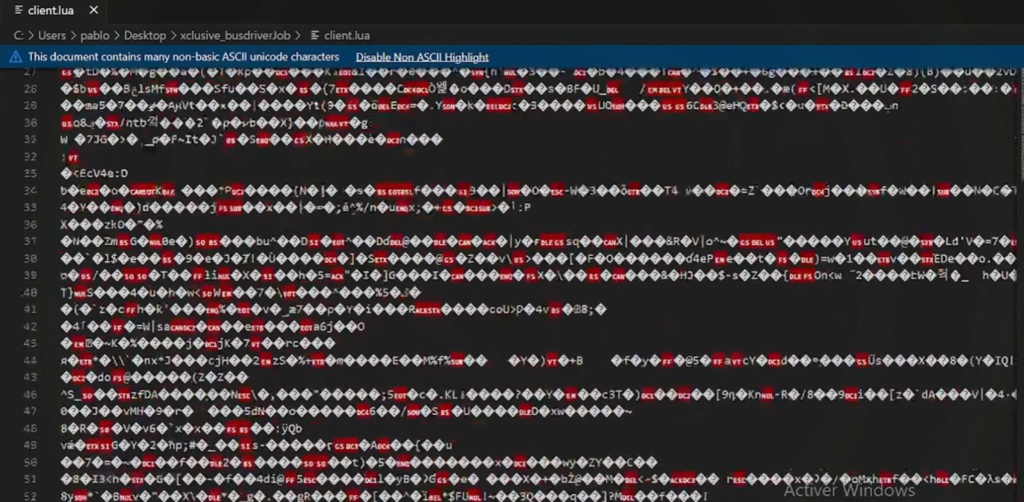Screen dimensions: 1024x502
Task: Open the Desktop breadcrumb folder
Action: [x=145, y=35]
